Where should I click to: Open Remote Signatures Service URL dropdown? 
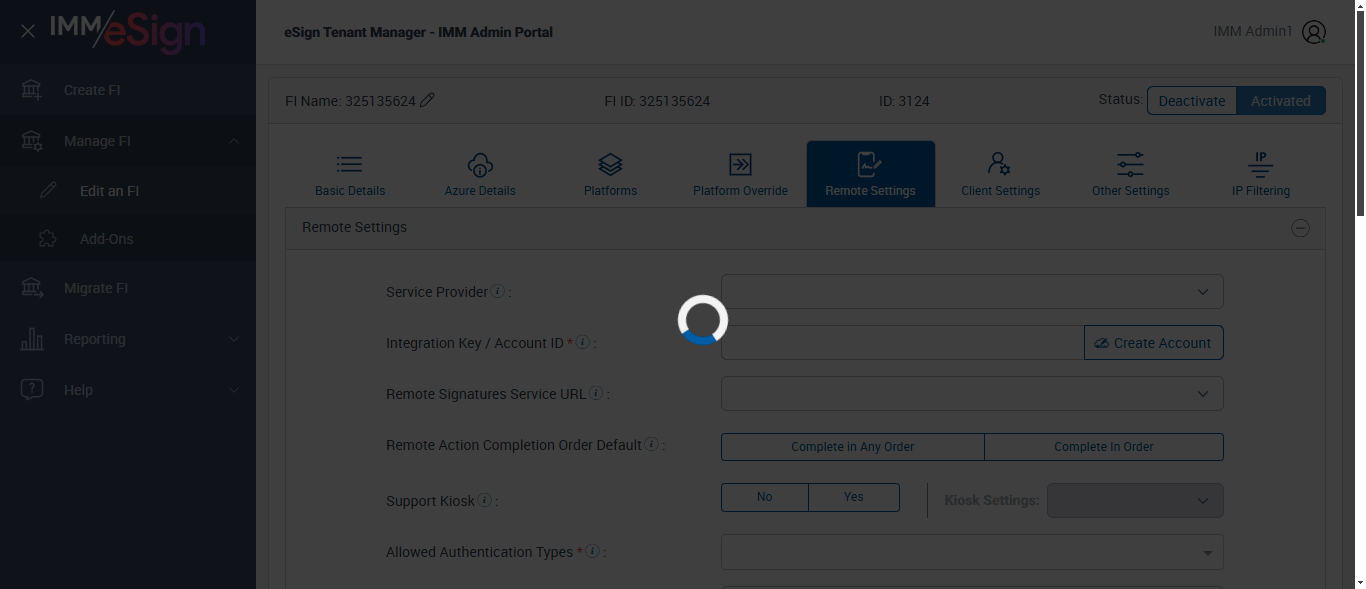972,394
